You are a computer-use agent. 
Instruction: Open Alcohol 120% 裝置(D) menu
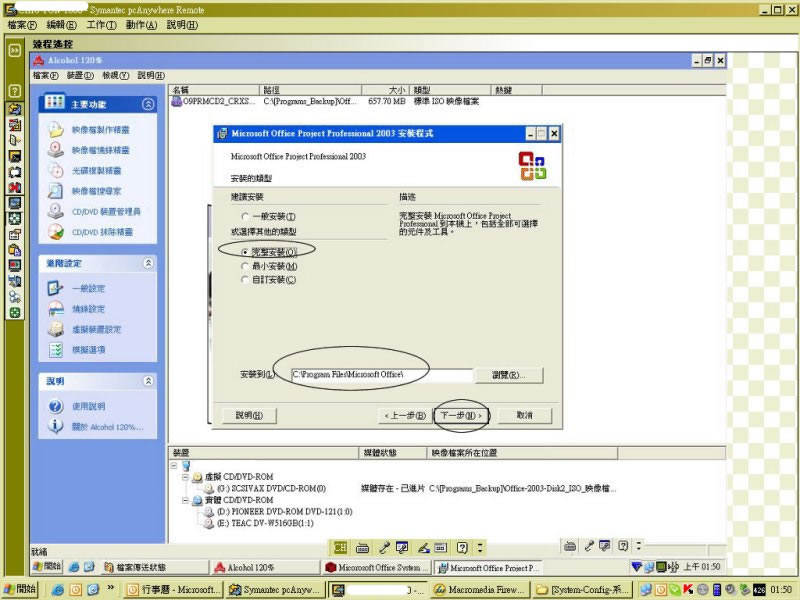click(80, 76)
